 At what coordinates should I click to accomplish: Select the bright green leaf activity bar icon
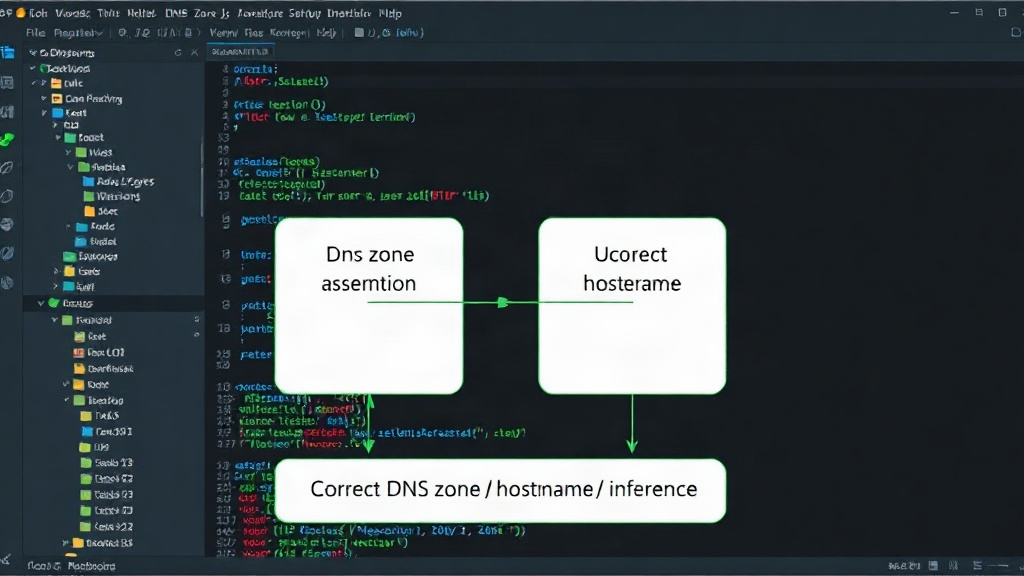click(x=8, y=139)
